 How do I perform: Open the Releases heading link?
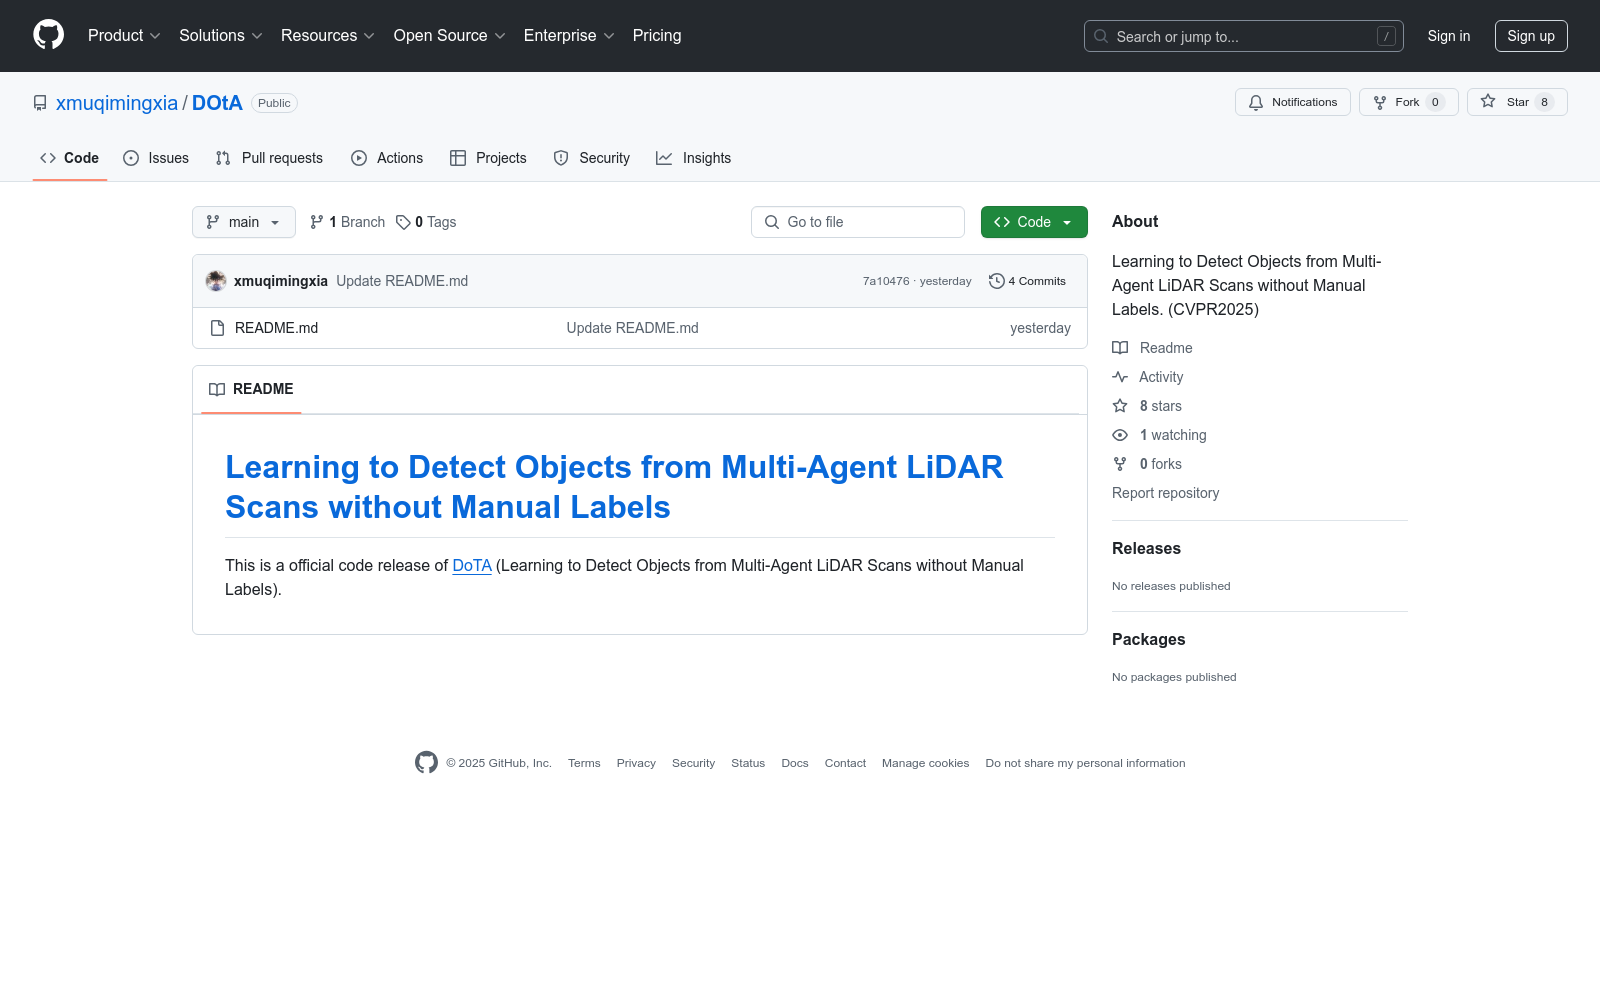[1146, 548]
